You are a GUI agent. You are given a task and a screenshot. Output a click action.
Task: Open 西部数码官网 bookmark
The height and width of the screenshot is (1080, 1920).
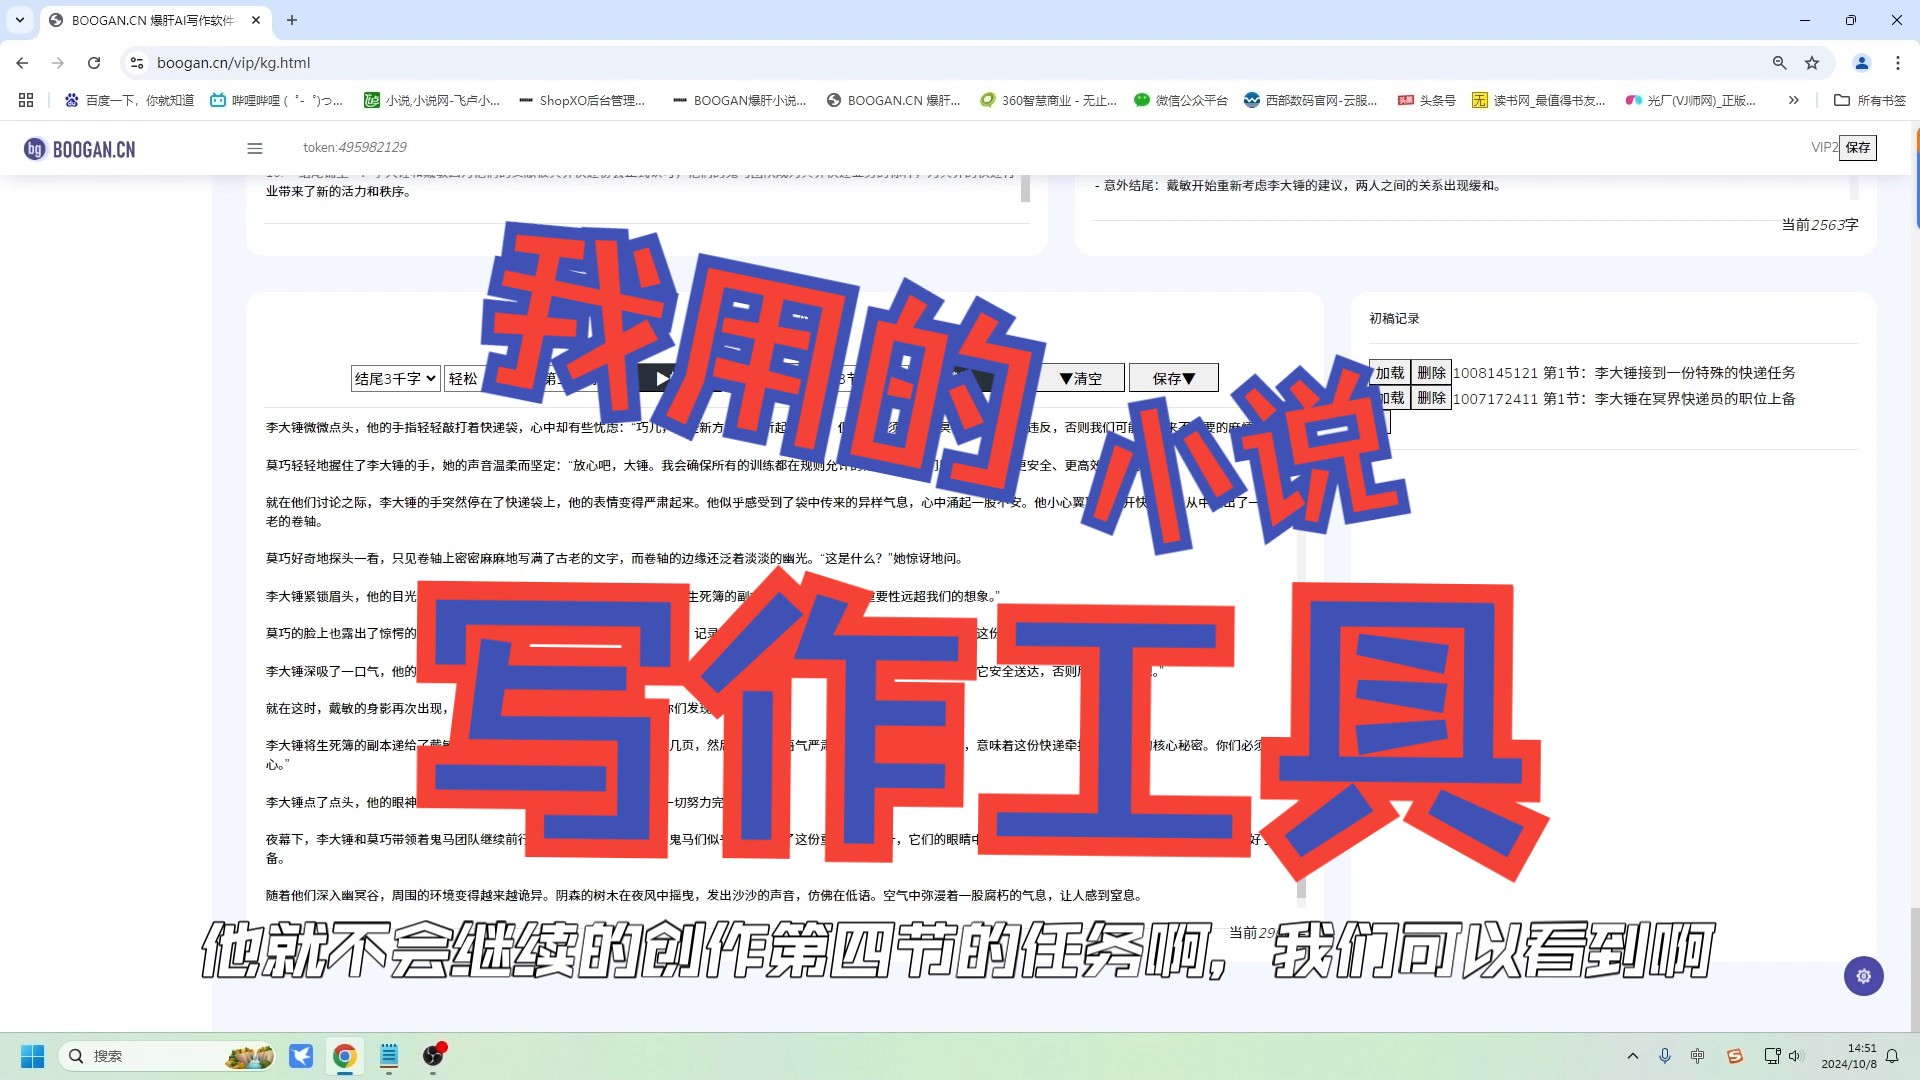(x=1310, y=100)
